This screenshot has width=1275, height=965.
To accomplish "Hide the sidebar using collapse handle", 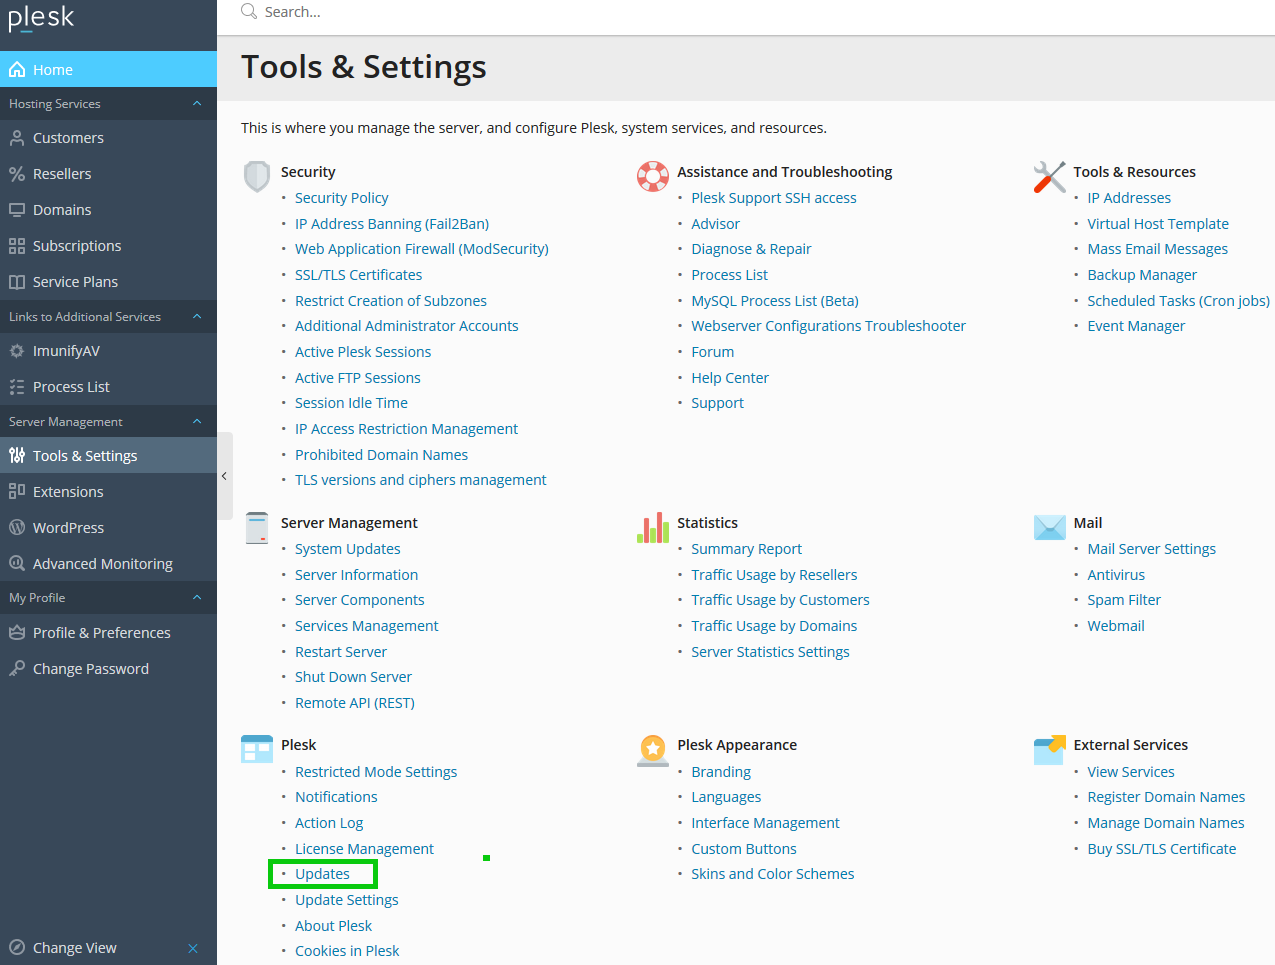I will [x=225, y=476].
